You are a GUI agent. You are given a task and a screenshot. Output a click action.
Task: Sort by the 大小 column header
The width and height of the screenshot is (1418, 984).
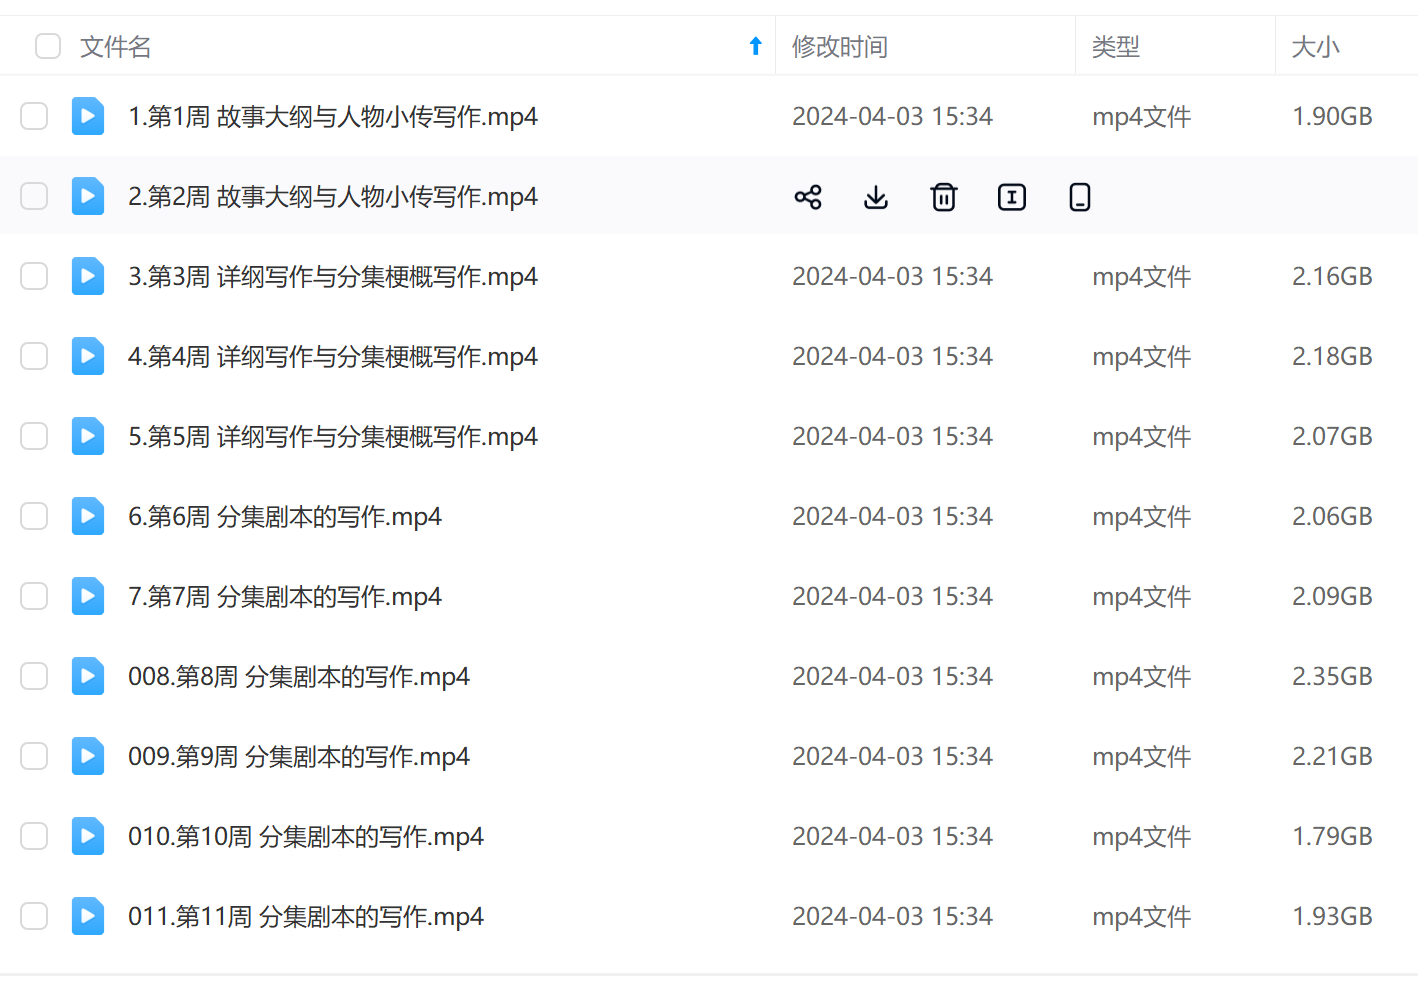point(1316,47)
